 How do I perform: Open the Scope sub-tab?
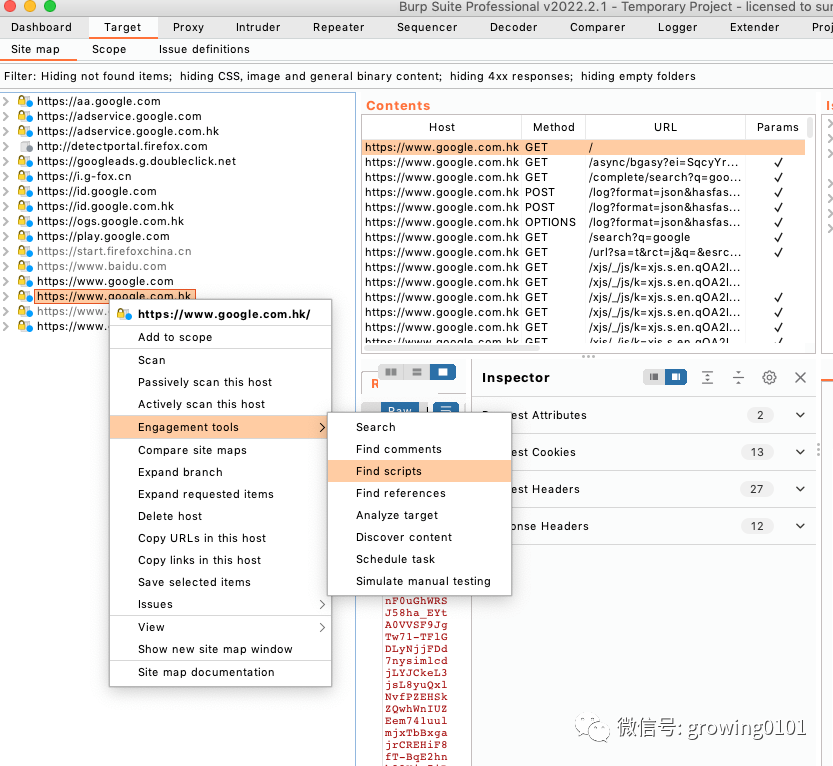(109, 49)
